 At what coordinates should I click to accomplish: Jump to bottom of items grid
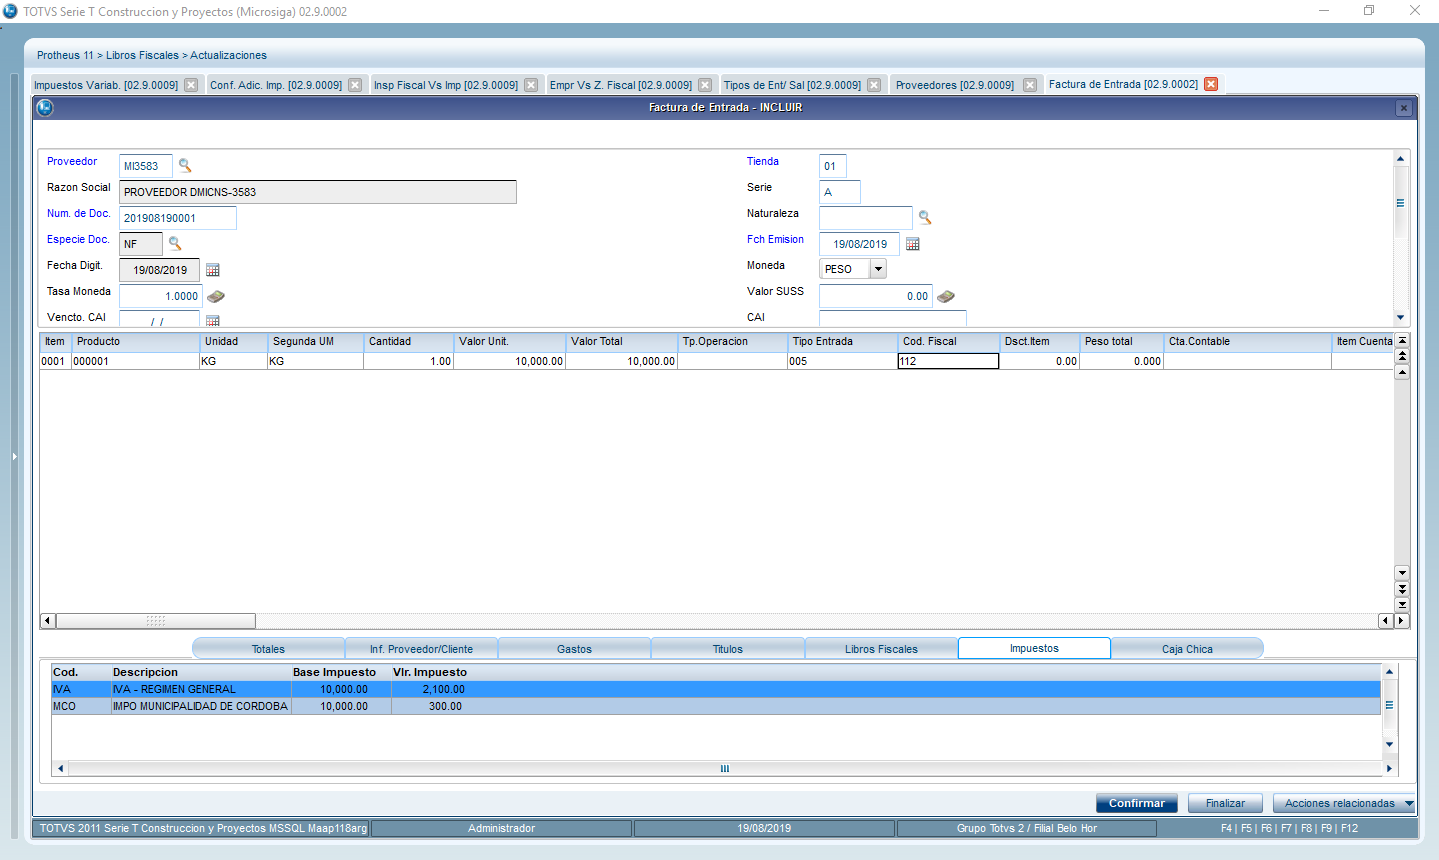click(1402, 605)
